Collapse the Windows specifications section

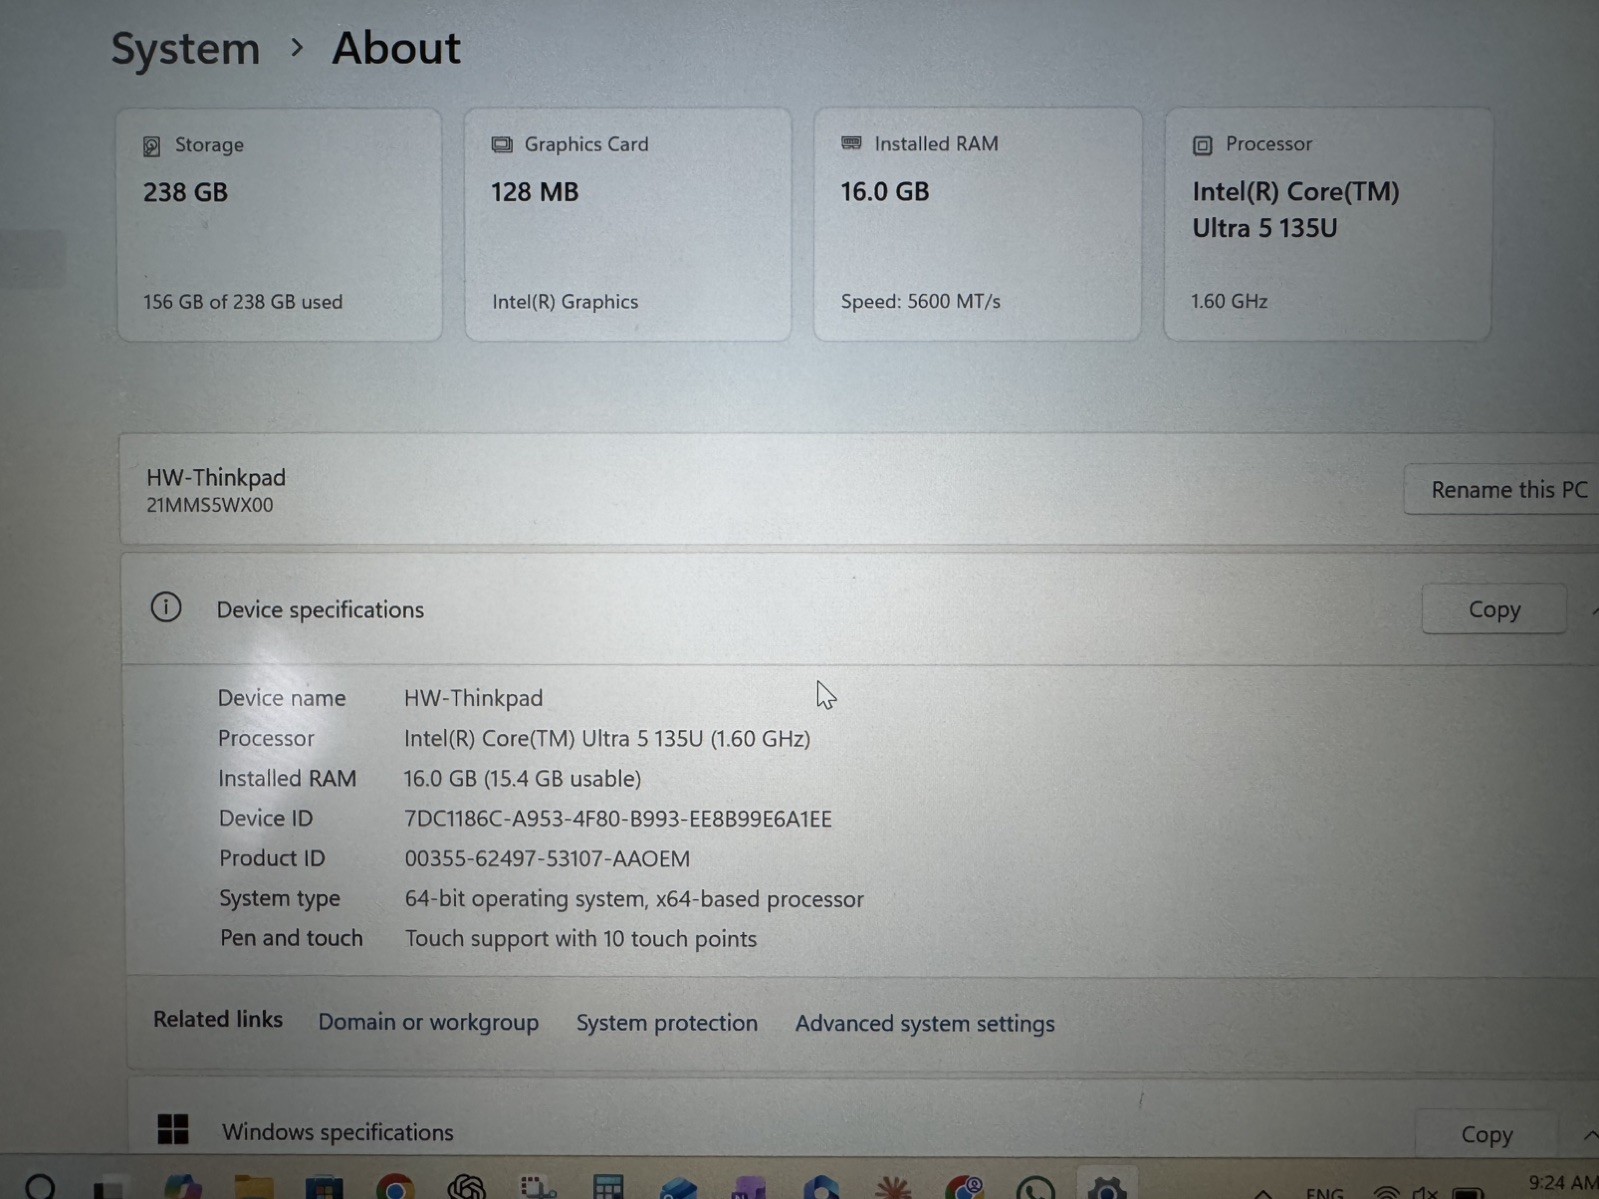click(x=1589, y=1135)
